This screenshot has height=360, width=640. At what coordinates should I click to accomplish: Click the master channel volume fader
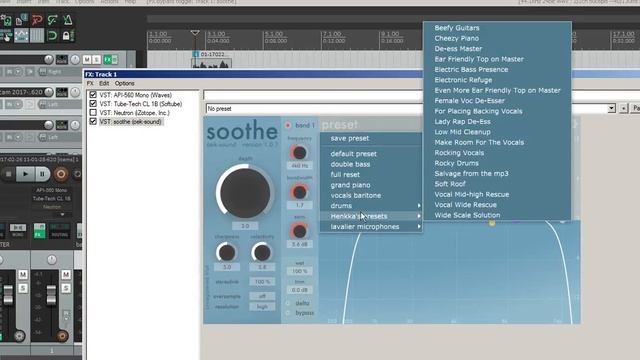click(x=8, y=295)
